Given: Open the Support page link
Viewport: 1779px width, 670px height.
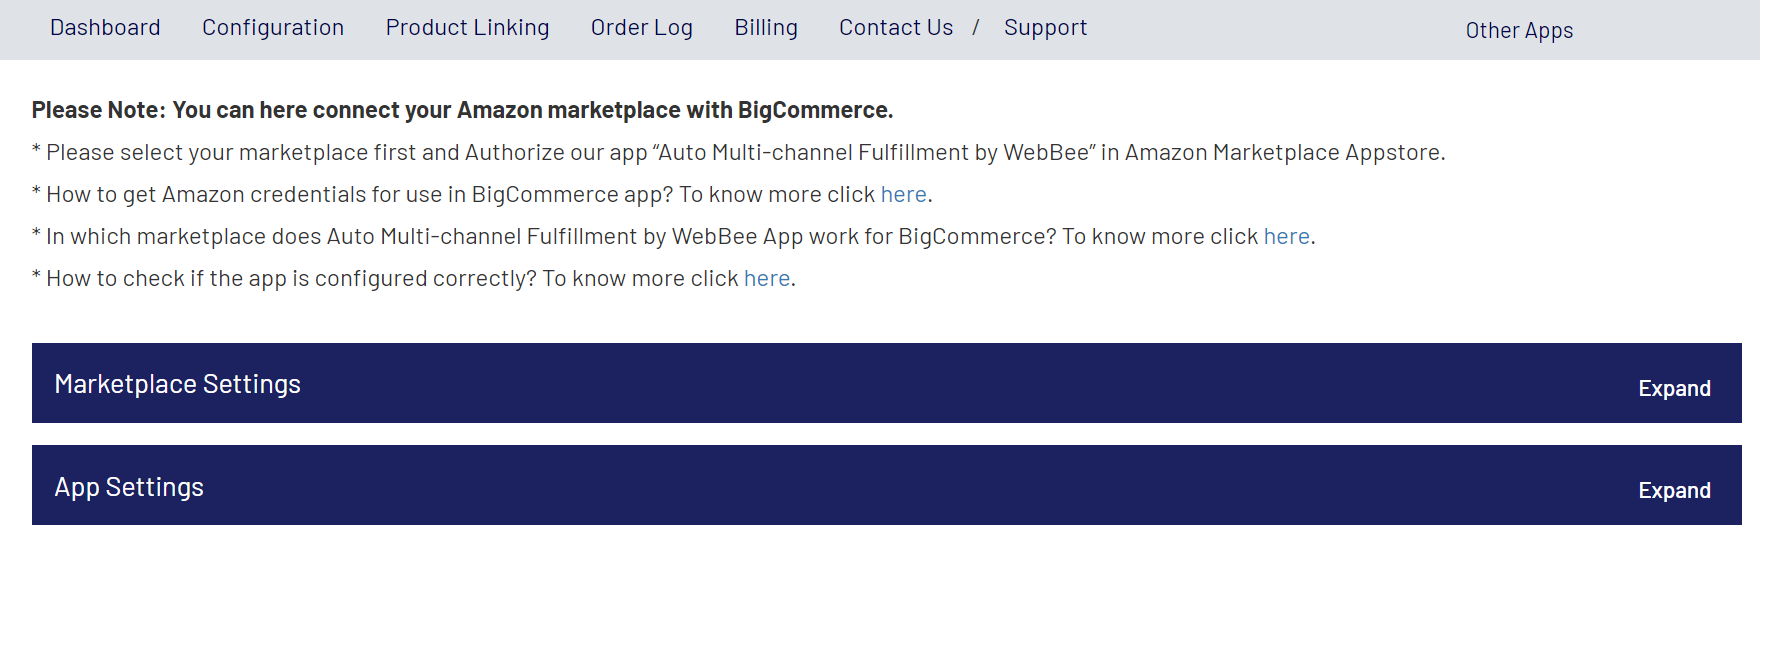Looking at the screenshot, I should click(x=1045, y=28).
